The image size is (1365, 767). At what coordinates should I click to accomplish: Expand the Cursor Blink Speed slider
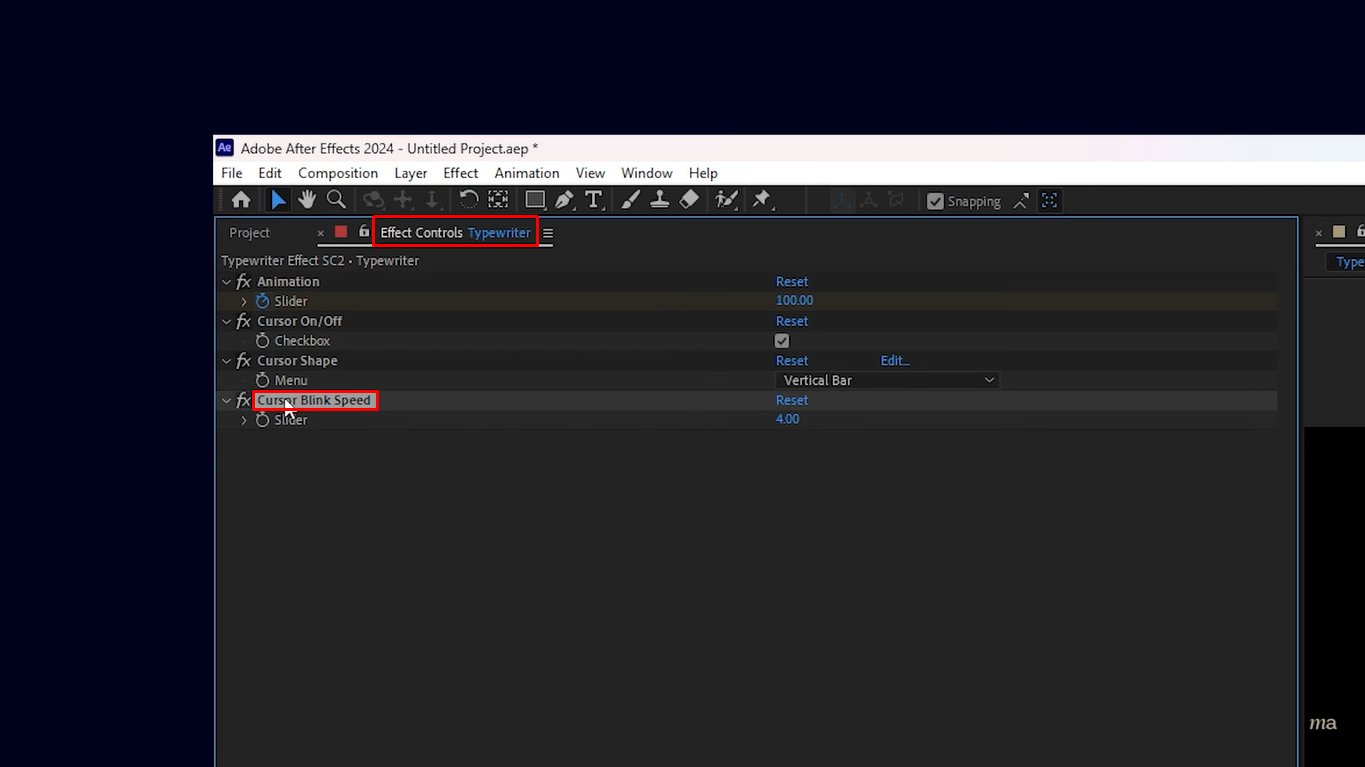pyautogui.click(x=243, y=419)
